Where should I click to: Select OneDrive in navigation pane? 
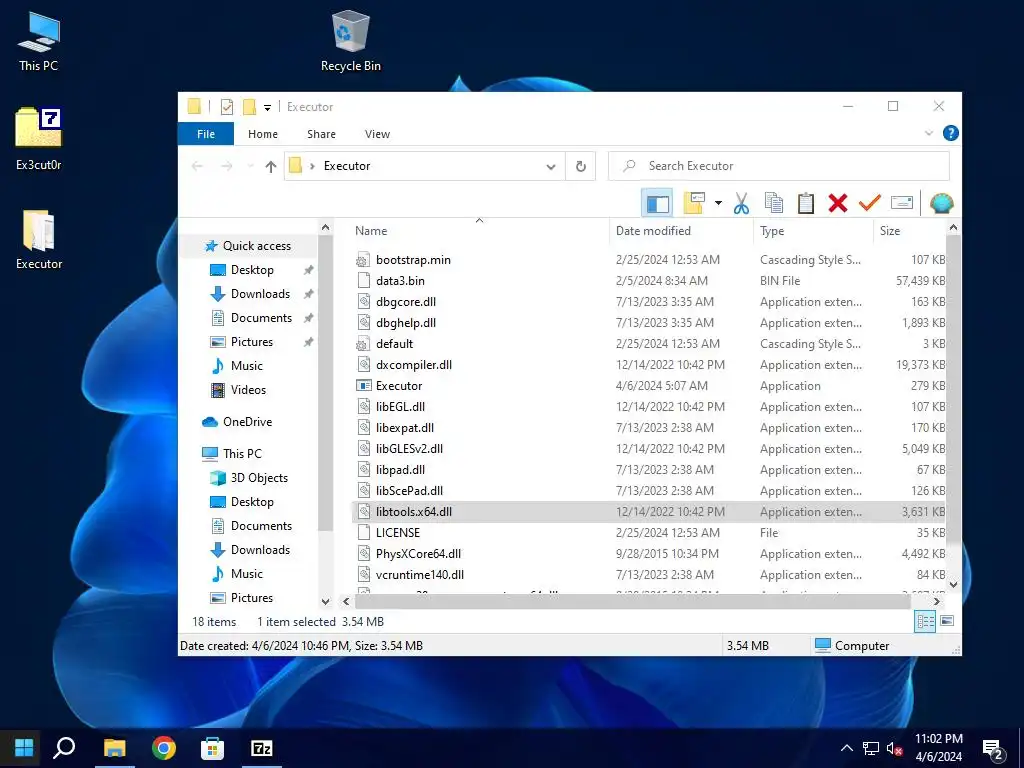[x=247, y=422]
